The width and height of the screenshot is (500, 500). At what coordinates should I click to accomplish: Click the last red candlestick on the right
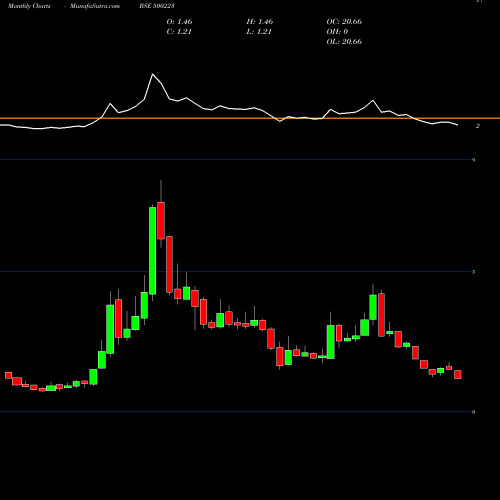pyautogui.click(x=458, y=374)
